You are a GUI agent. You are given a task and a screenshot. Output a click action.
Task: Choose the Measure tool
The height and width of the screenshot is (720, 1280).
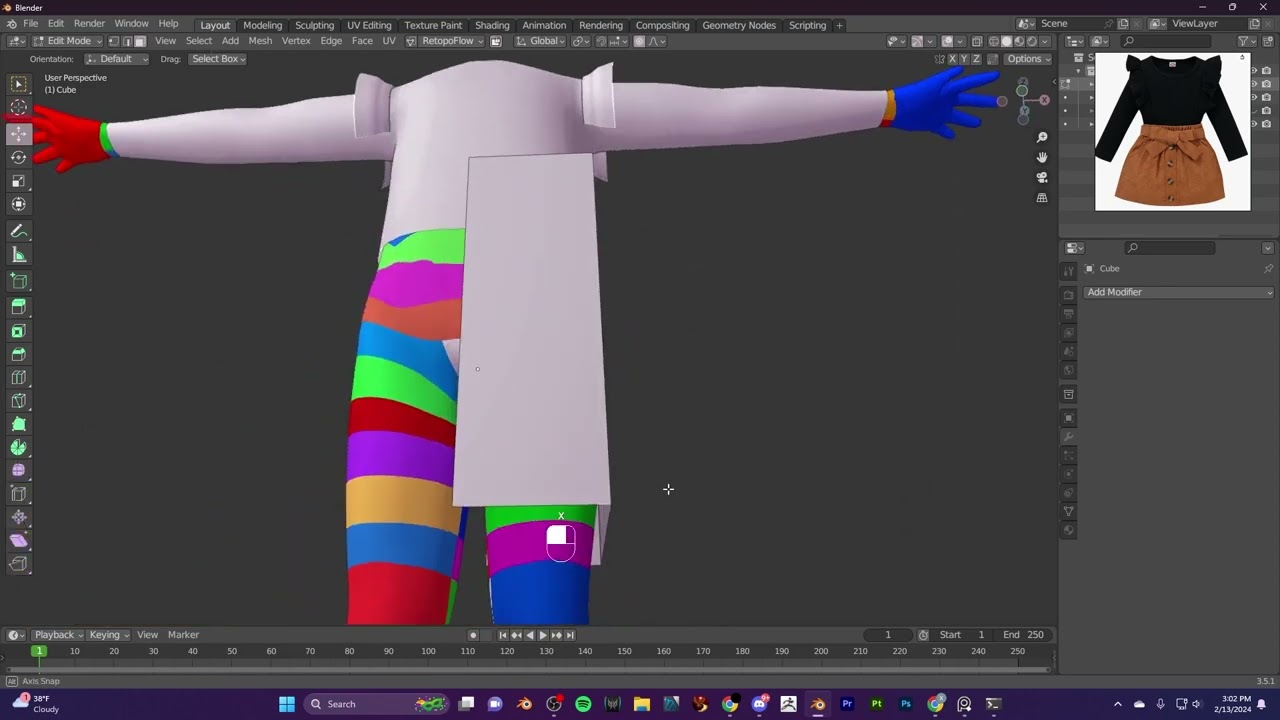coord(19,255)
